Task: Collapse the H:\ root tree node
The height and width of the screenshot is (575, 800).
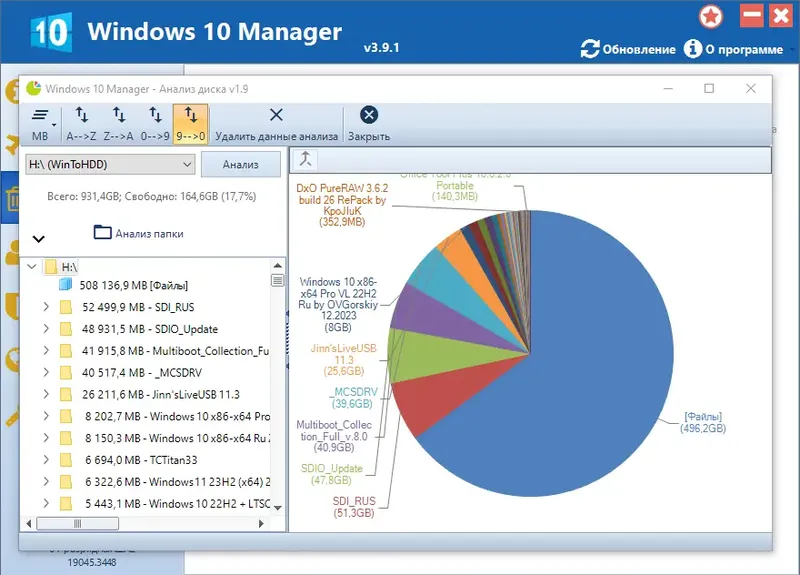Action: click(32, 266)
